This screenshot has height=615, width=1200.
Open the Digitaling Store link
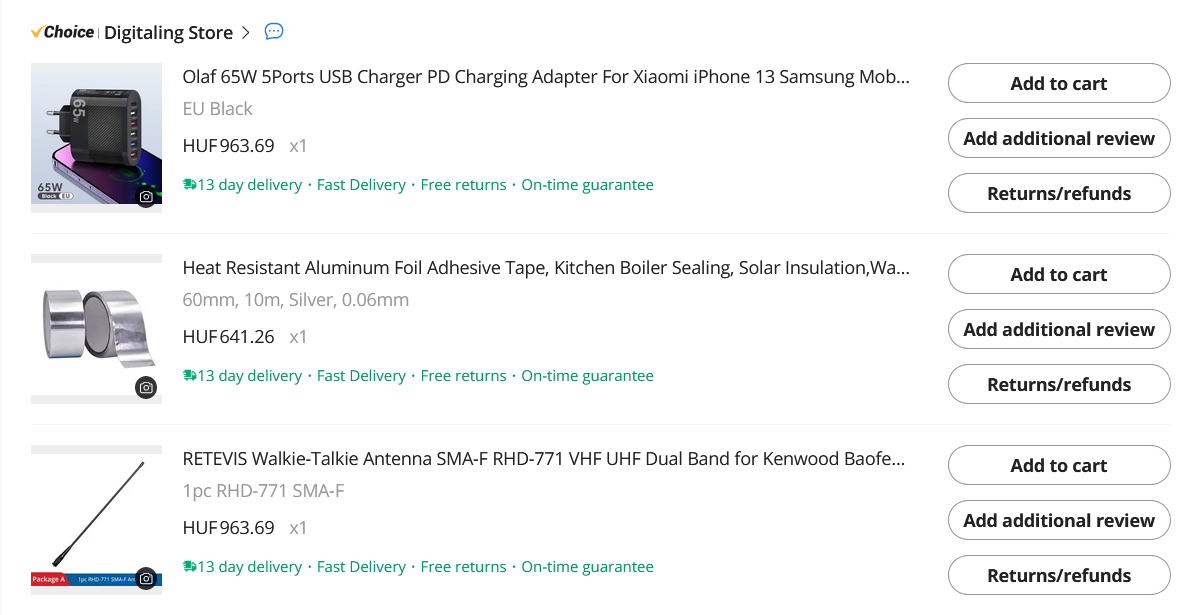click(168, 33)
